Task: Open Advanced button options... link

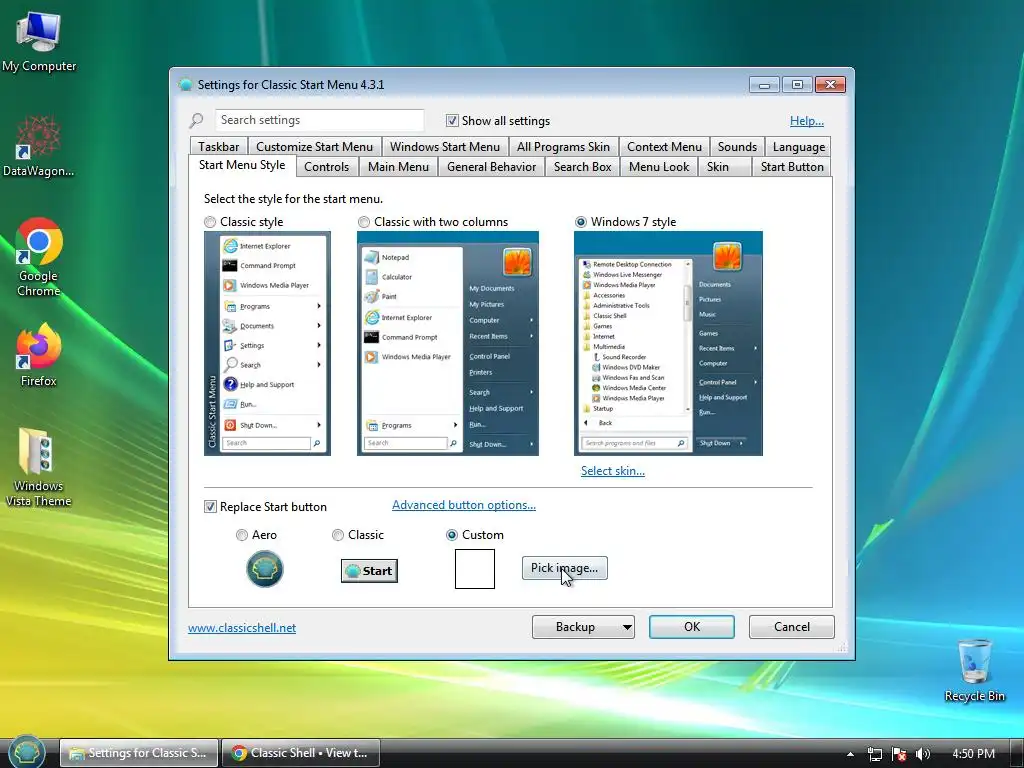Action: 464,505
